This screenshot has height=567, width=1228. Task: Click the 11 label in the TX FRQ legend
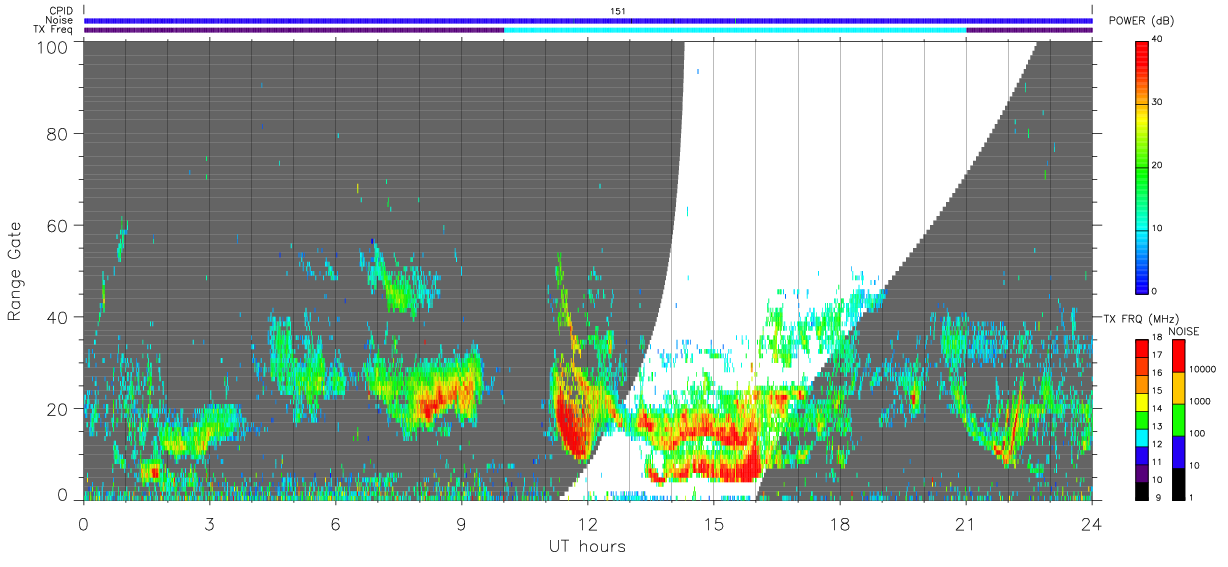coord(1157,462)
